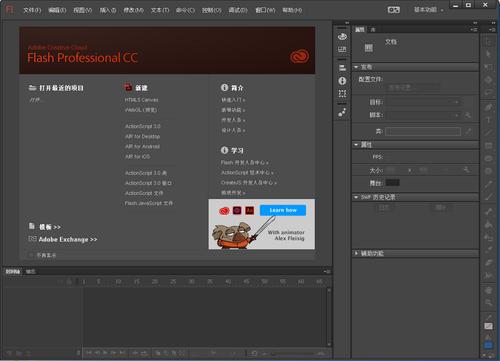Collapse the SWF 历史记录 section
This screenshot has width=500, height=361.
[356, 197]
